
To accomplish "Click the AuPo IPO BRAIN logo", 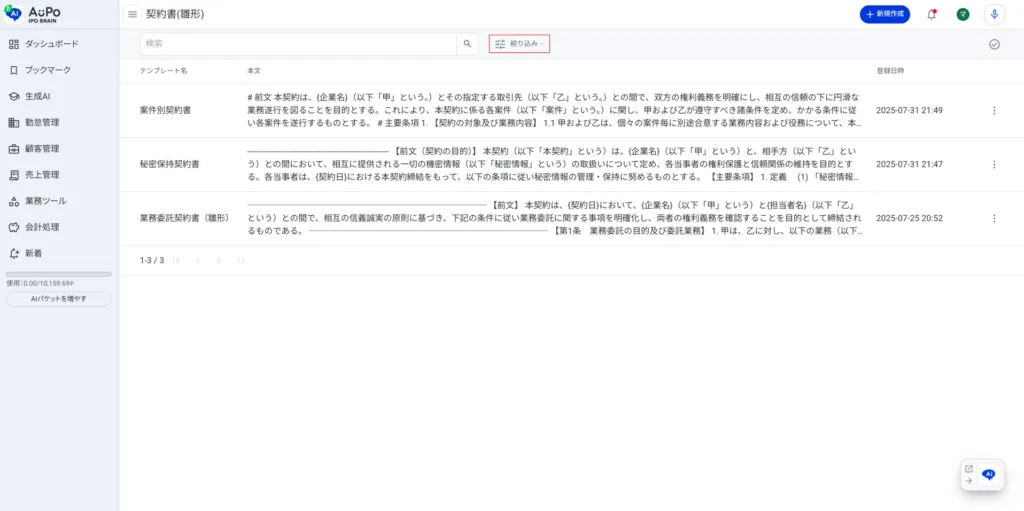I will pyautogui.click(x=33, y=14).
